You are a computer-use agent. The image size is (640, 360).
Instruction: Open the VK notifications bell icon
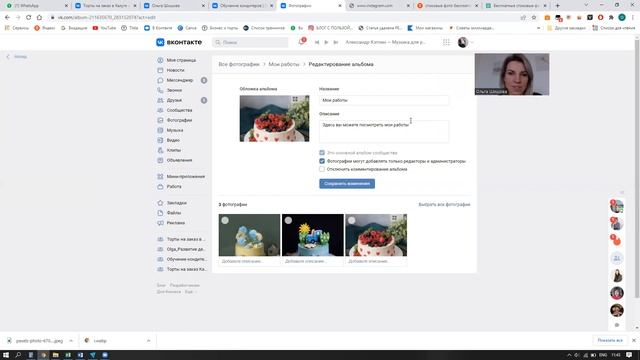(x=302, y=42)
